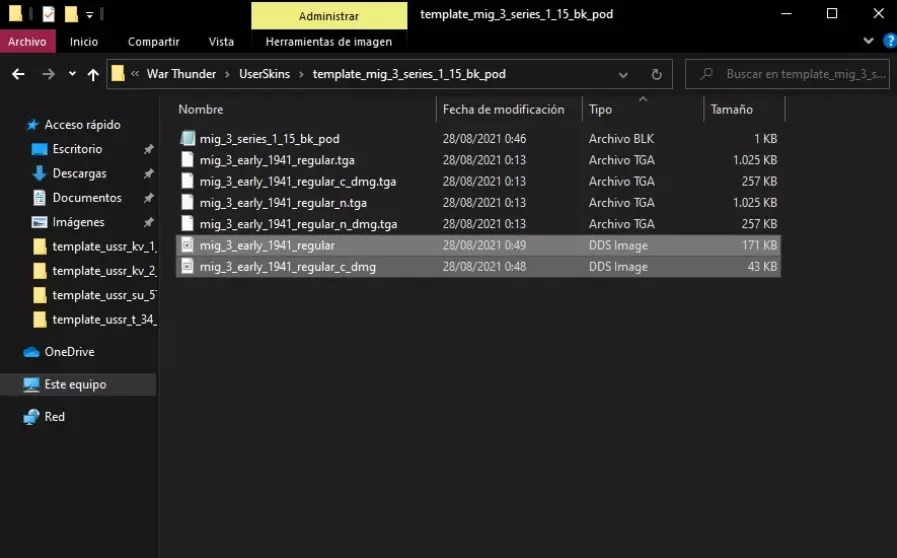Viewport: 897px width, 558px height.
Task: Open Explorer help question mark
Action: tap(890, 41)
